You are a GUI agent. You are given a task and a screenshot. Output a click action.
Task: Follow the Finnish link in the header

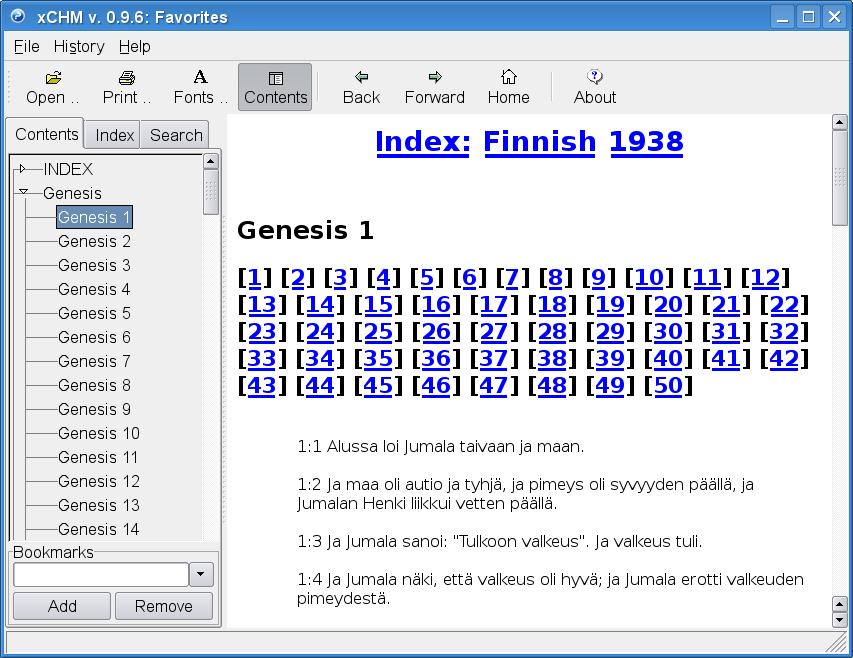click(x=539, y=142)
